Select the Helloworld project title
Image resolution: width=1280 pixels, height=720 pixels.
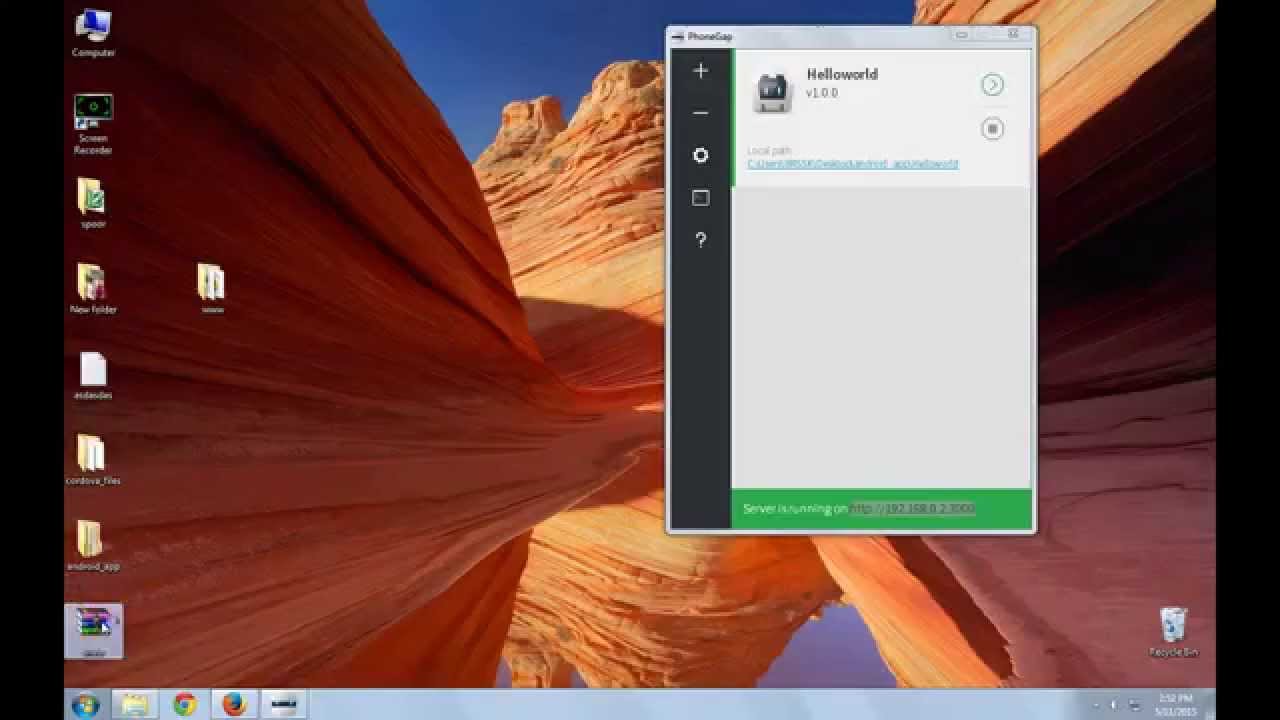(842, 74)
